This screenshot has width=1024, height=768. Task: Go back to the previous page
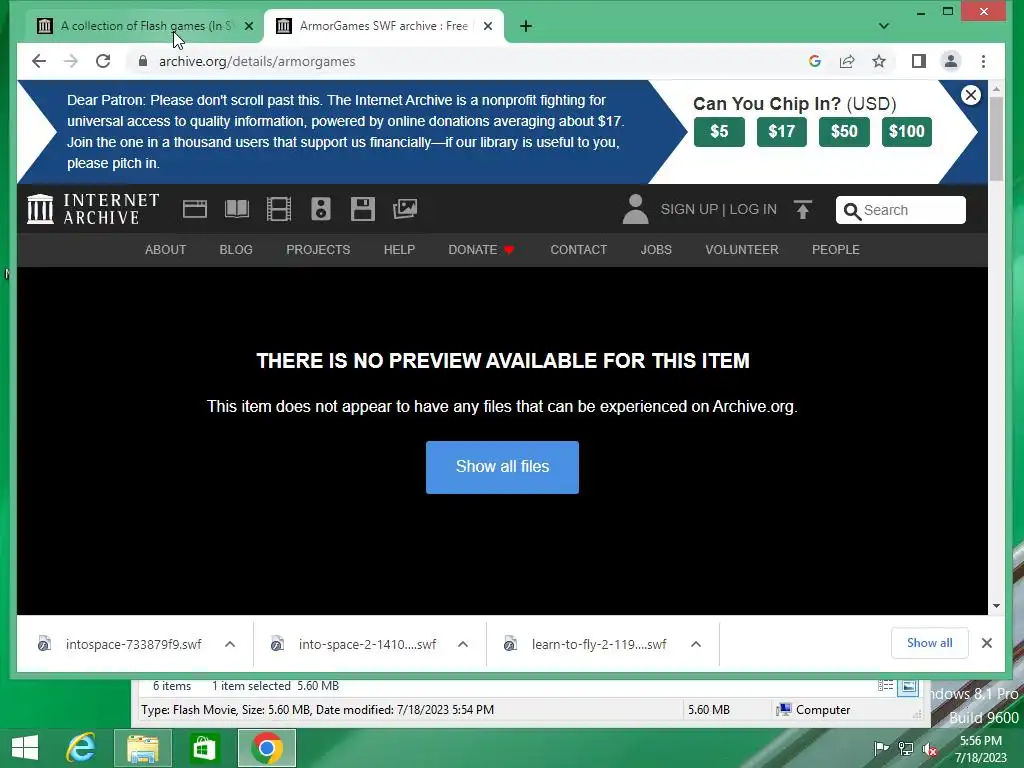coord(39,61)
